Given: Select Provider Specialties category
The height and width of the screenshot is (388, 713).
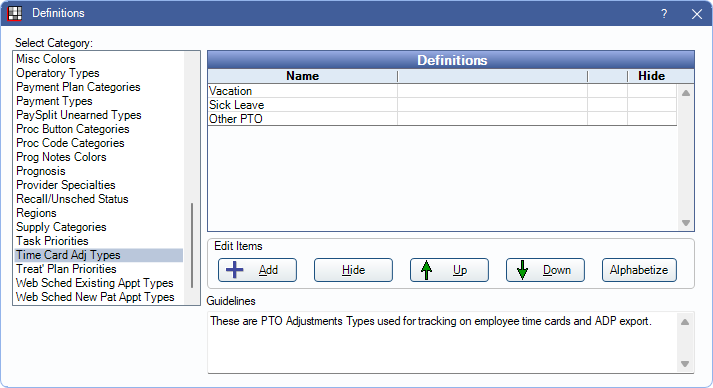Looking at the screenshot, I should click(99, 185).
